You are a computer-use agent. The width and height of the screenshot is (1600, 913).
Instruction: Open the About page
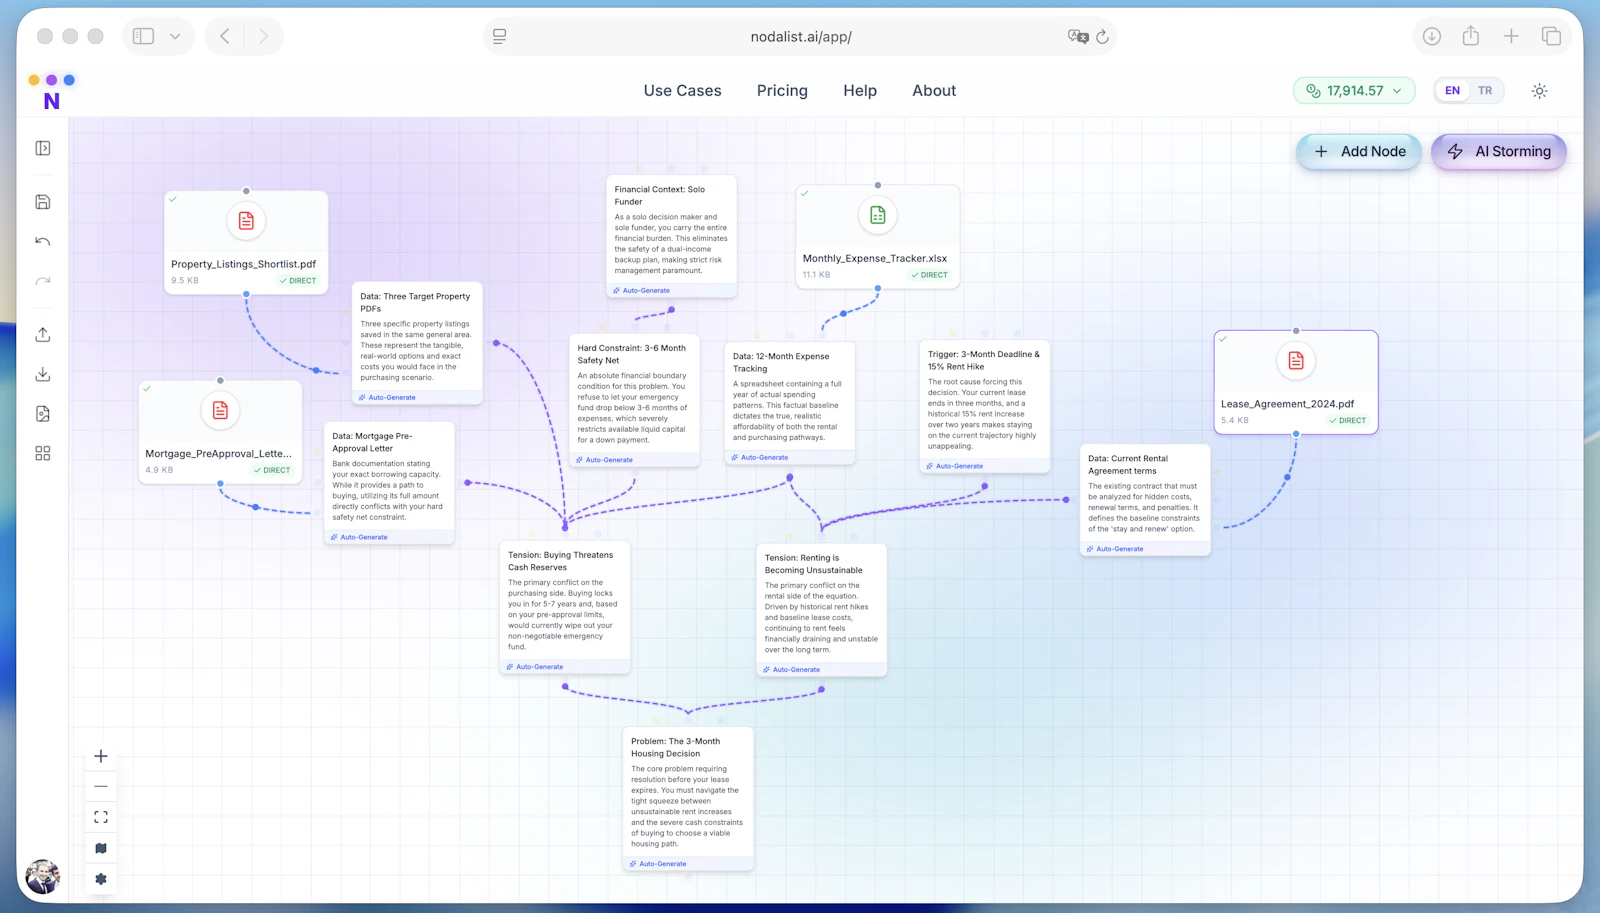[934, 91]
